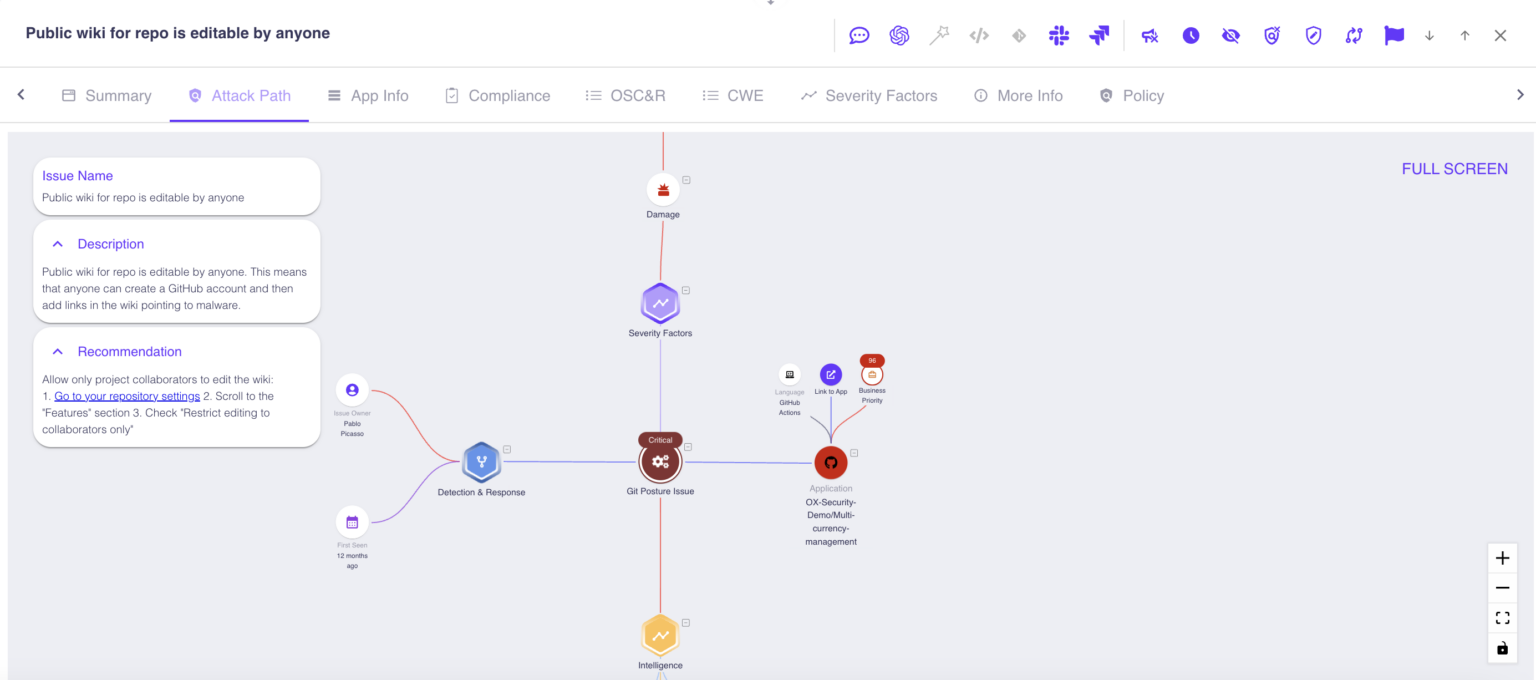Open the ChatGPT AI assistant icon
1536x680 pixels.
pyautogui.click(x=899, y=35)
